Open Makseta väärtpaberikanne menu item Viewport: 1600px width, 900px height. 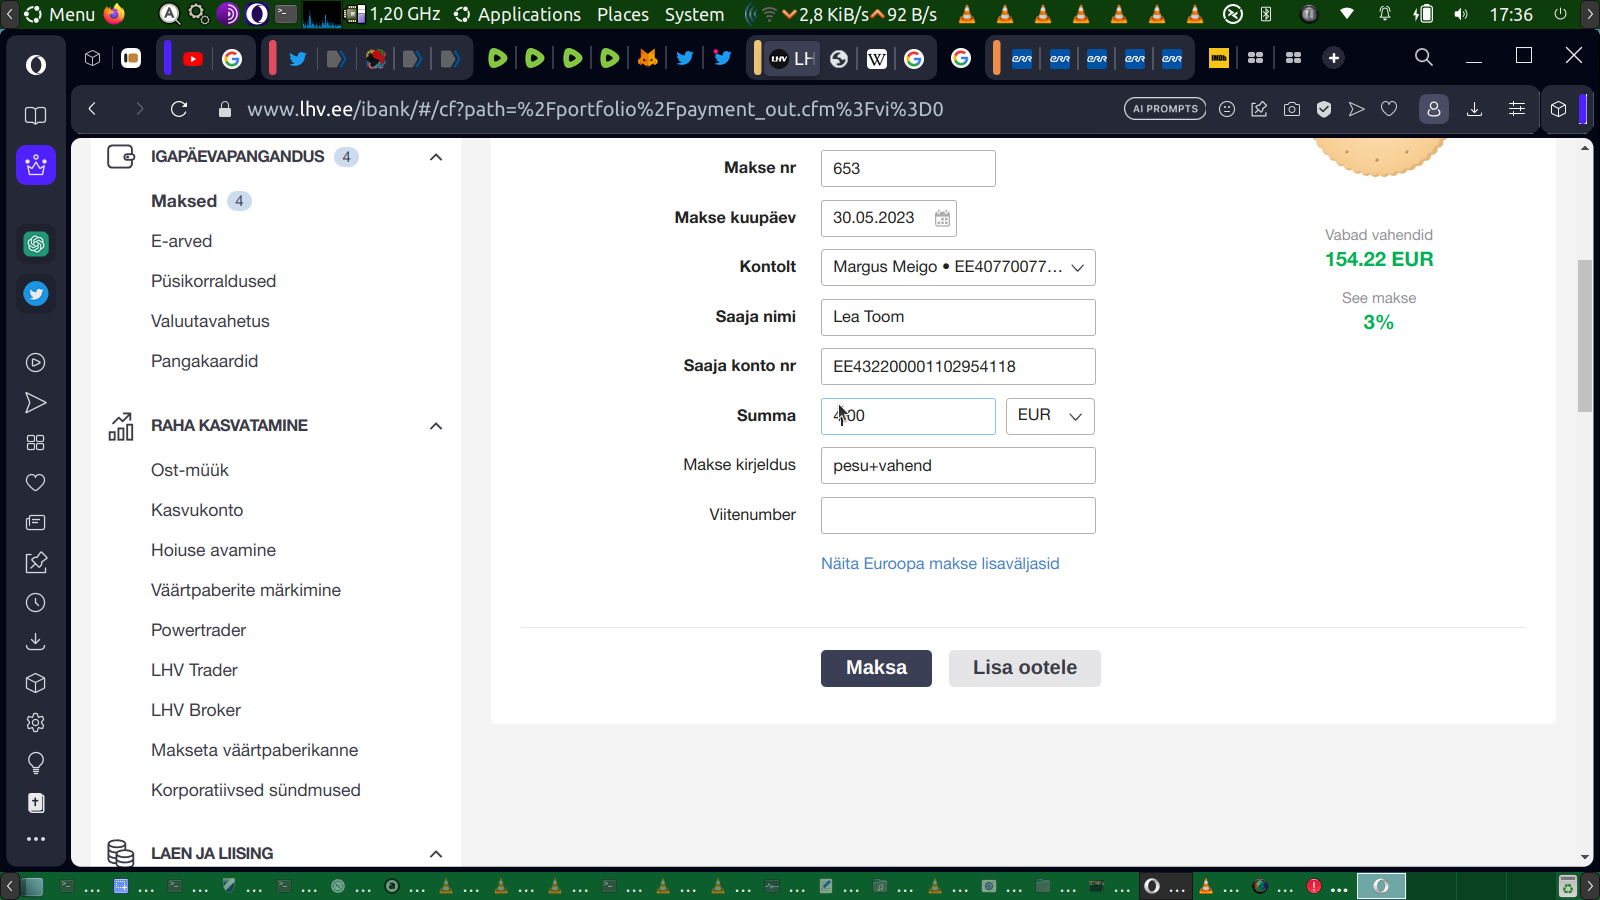pos(254,750)
